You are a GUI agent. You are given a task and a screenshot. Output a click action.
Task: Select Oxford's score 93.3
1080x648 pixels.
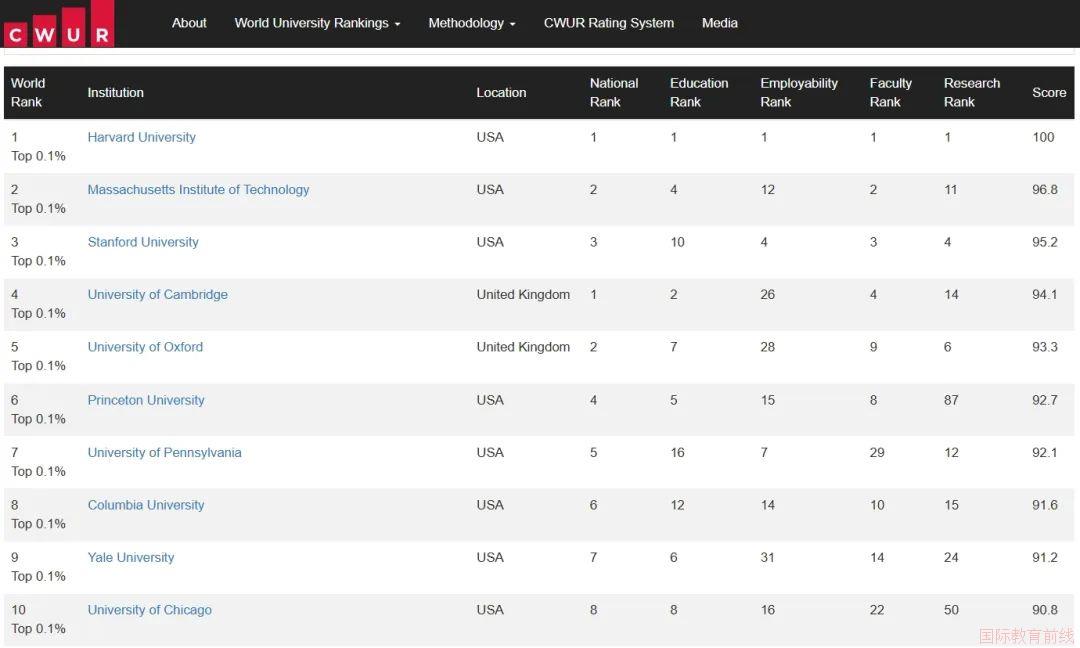point(1044,346)
